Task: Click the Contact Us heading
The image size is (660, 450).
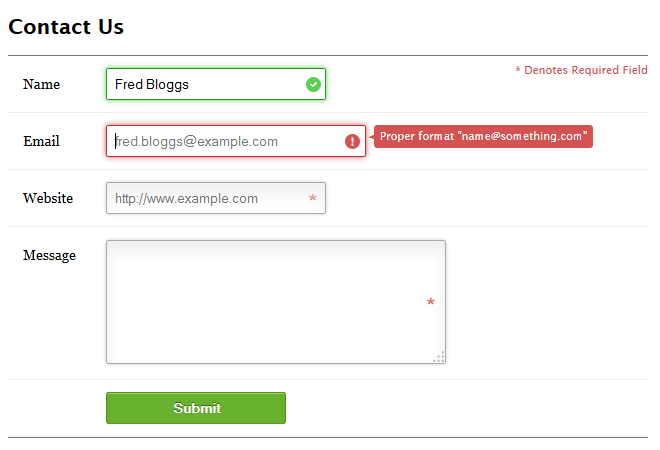Action: (66, 27)
